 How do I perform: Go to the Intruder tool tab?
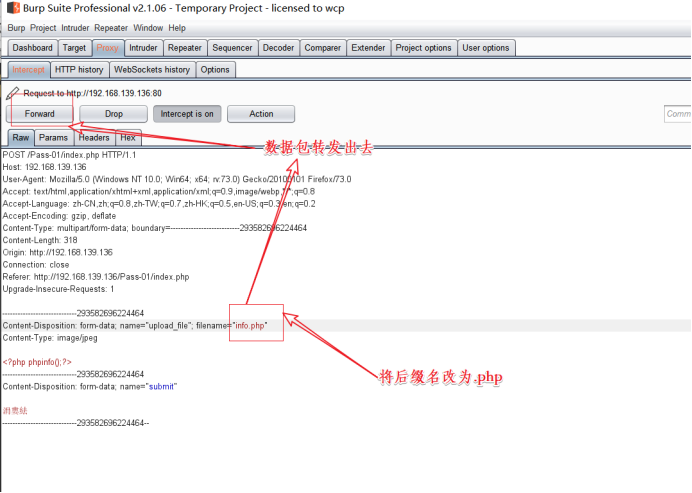click(143, 48)
